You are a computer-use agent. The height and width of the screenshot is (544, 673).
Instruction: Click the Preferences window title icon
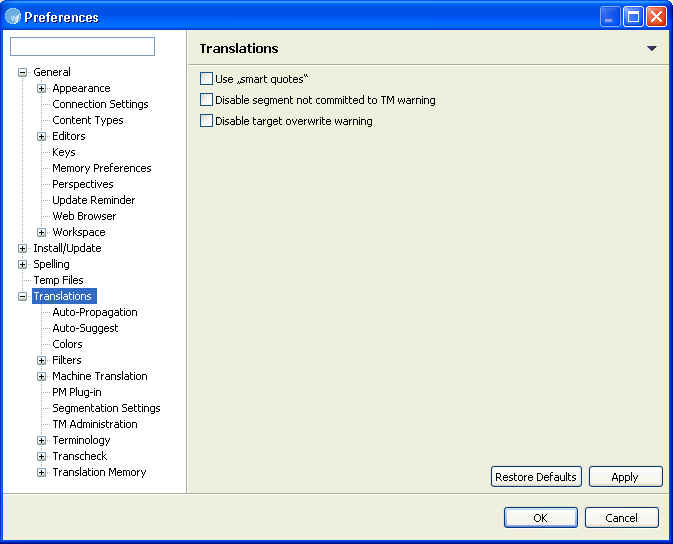click(13, 17)
